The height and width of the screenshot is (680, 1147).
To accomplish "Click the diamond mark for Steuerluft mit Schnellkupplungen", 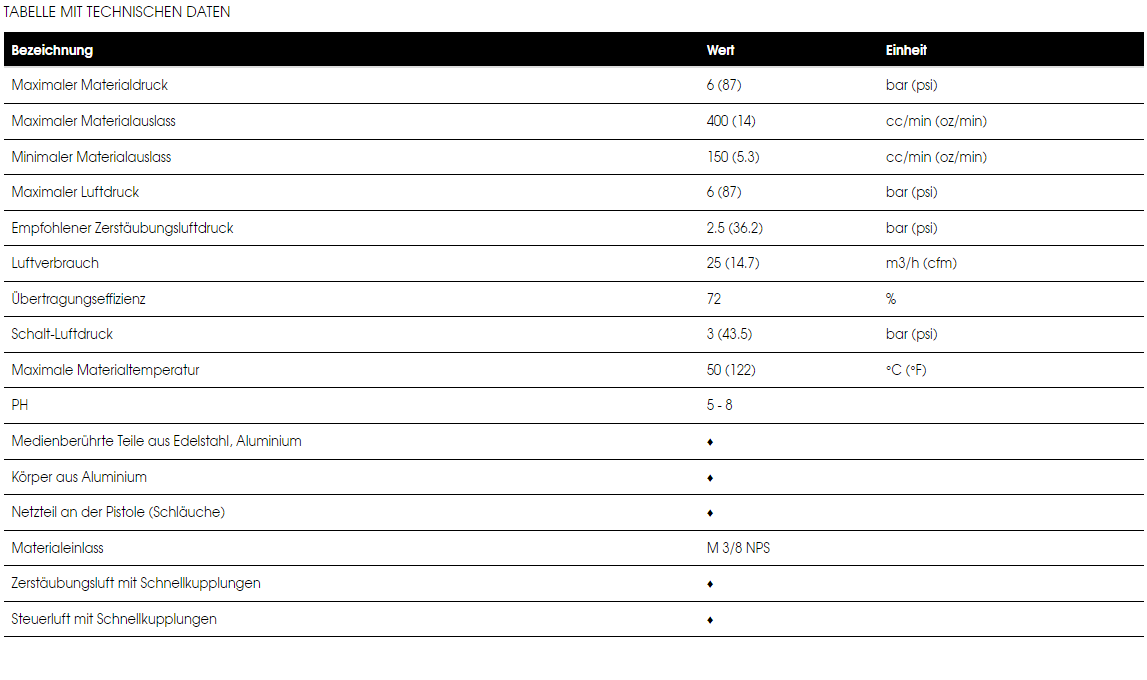I will click(x=710, y=619).
